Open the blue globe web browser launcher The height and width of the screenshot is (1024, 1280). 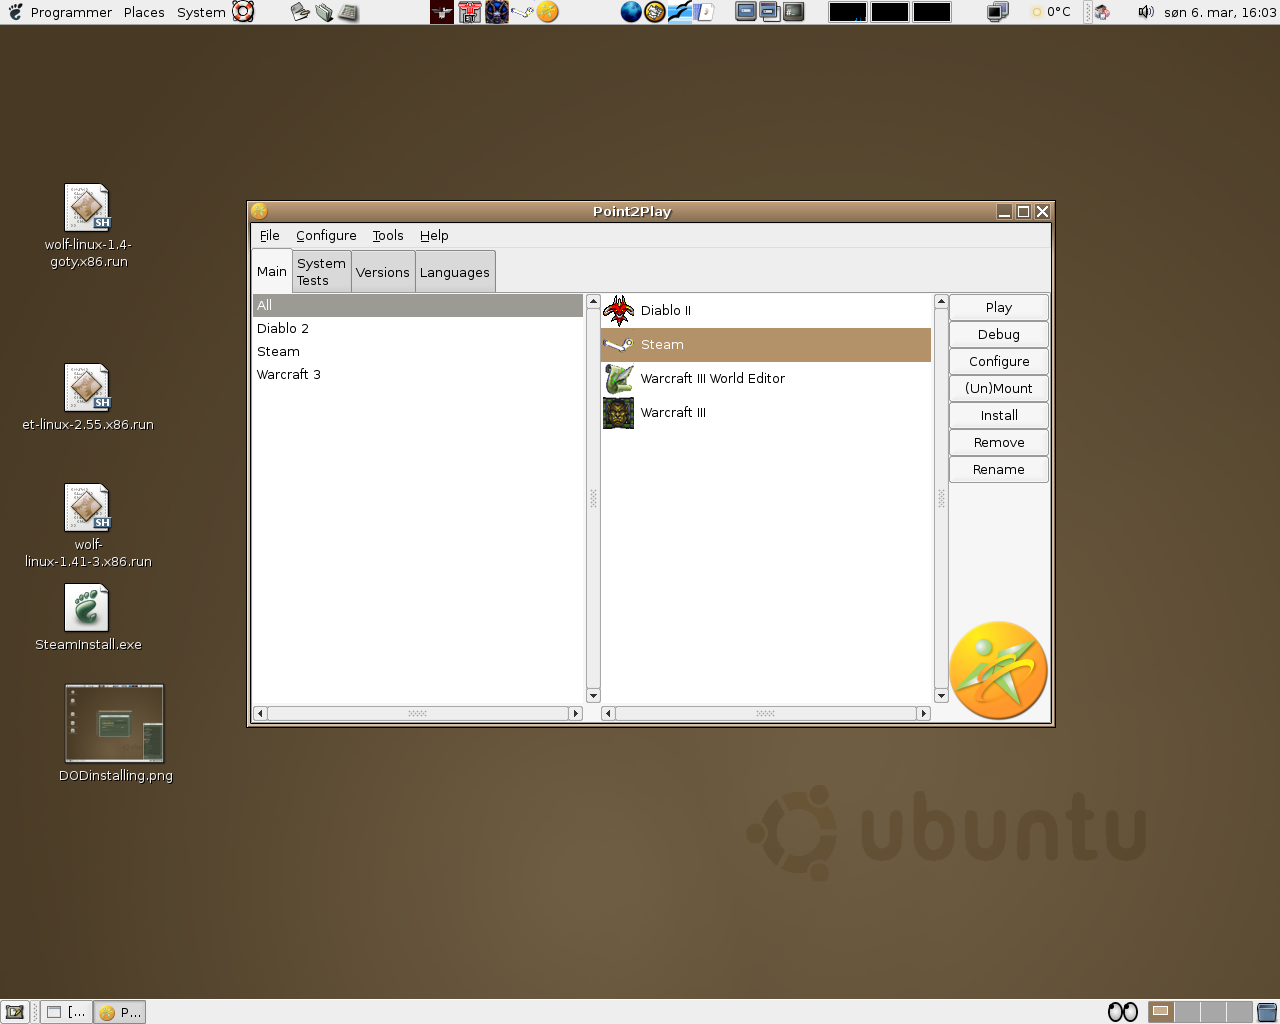pos(631,12)
